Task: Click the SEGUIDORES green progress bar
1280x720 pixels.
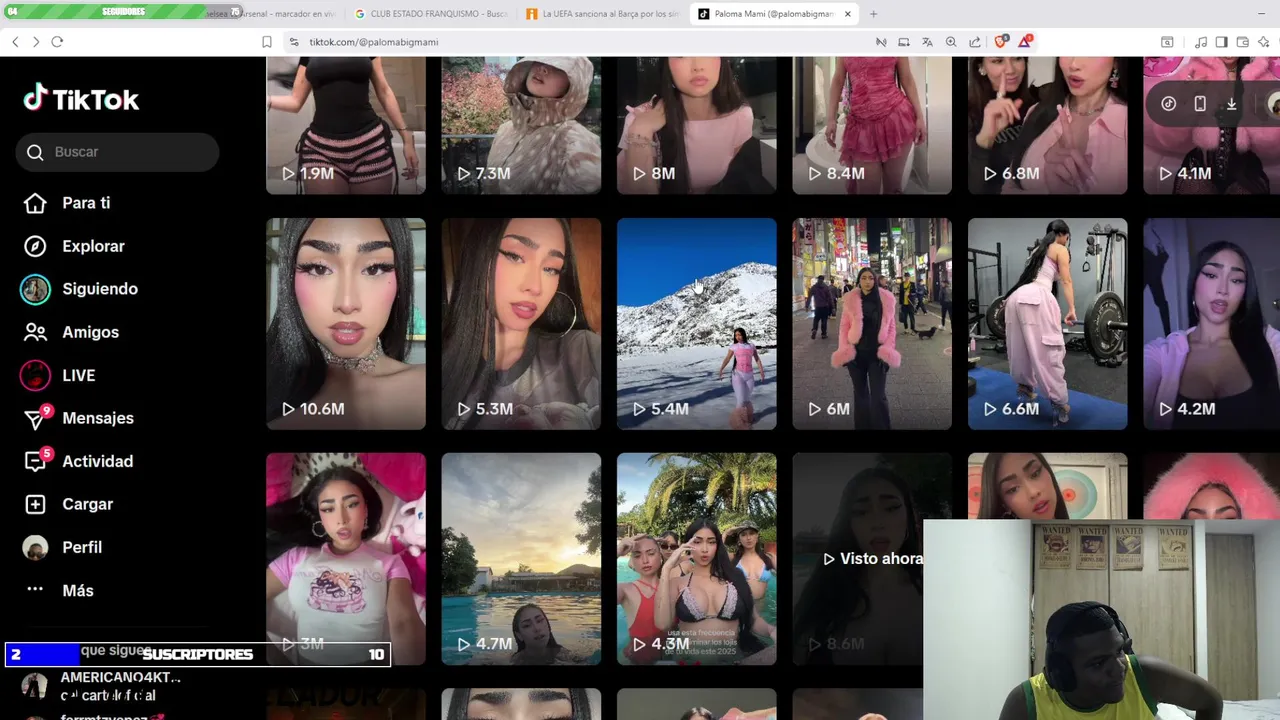Action: (x=124, y=12)
